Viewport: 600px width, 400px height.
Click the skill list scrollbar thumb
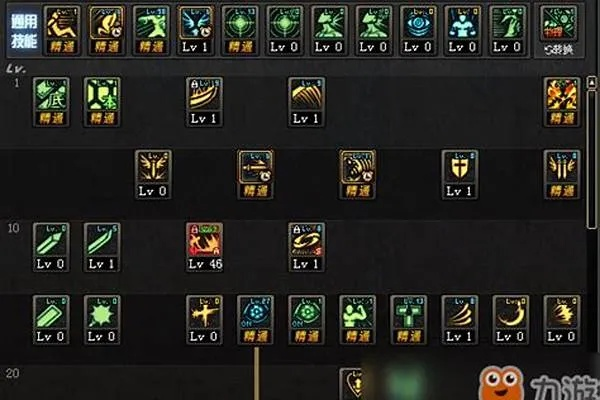592,159
